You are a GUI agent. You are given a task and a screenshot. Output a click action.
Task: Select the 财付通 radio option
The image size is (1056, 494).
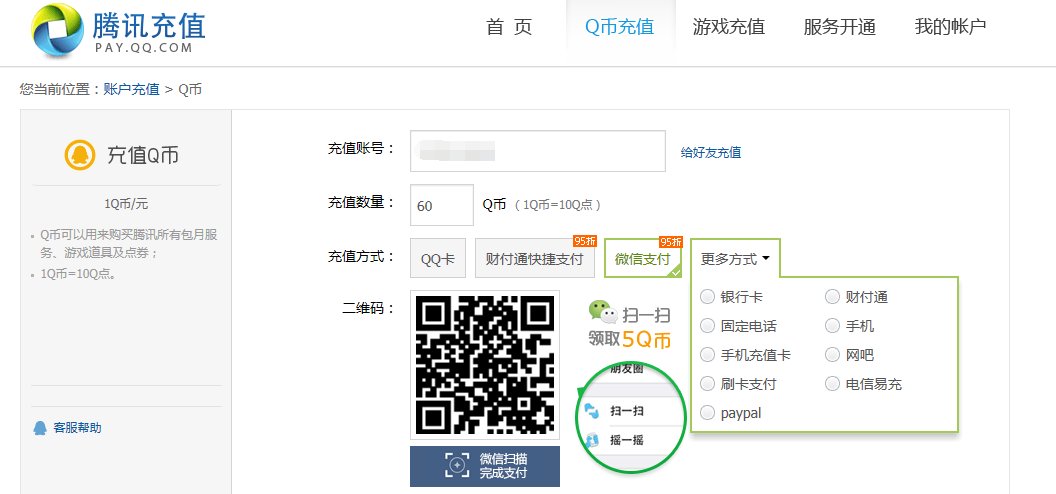[x=832, y=296]
